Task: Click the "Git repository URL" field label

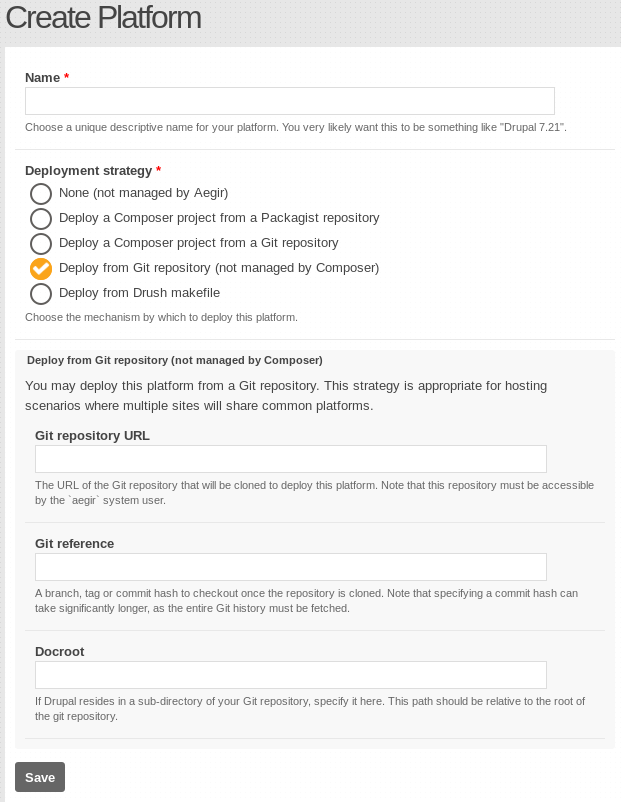Action: [x=92, y=436]
